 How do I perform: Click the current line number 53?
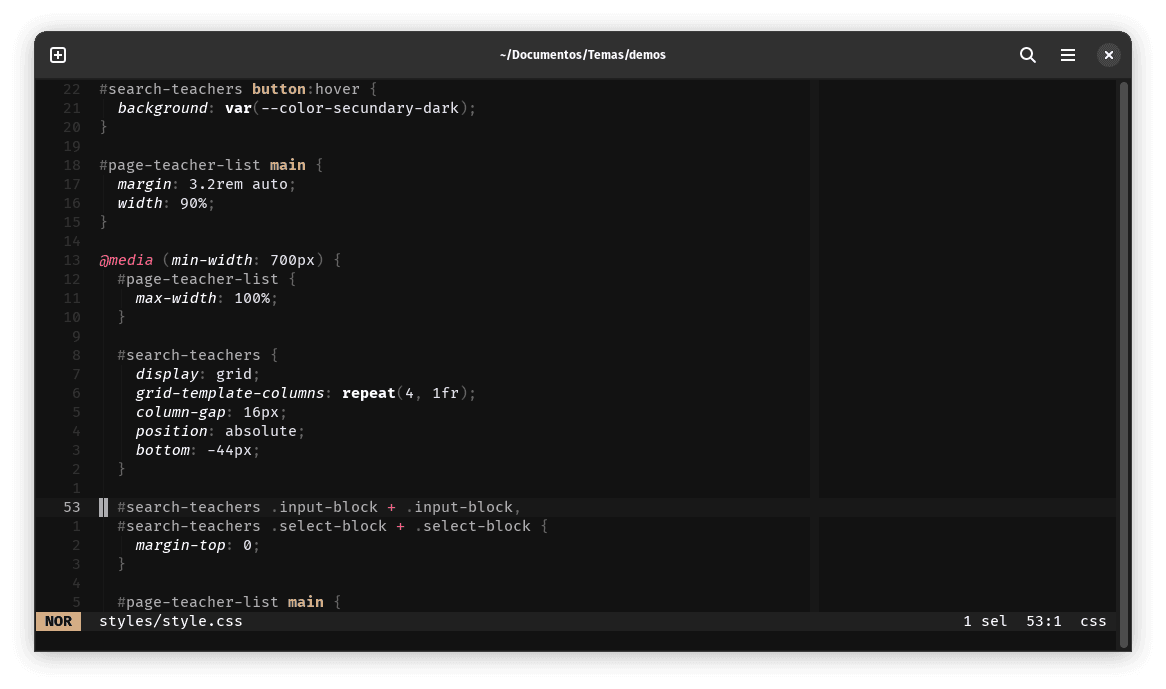coord(71,507)
